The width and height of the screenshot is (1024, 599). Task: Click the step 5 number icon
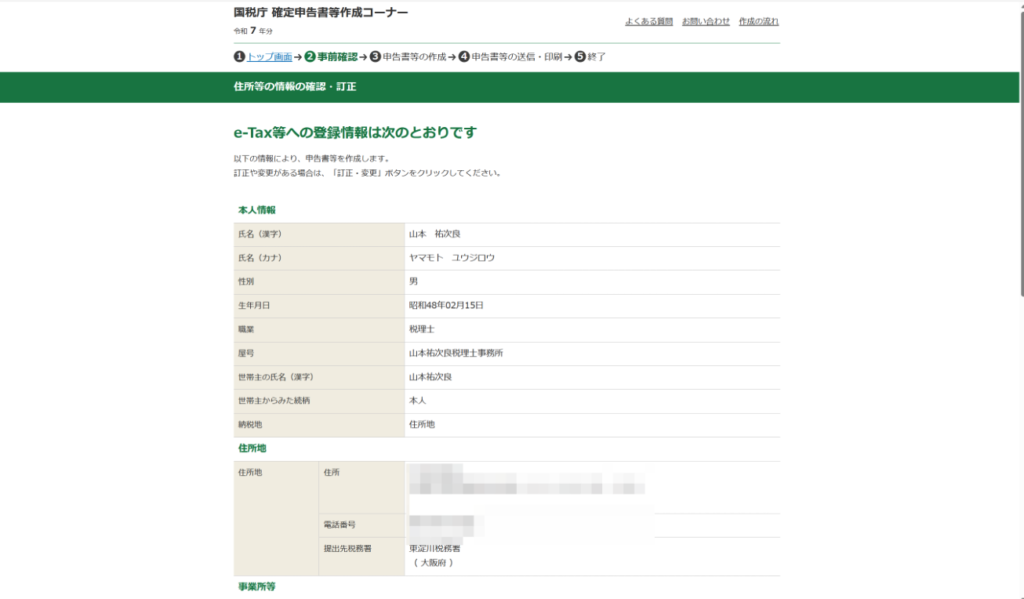580,57
